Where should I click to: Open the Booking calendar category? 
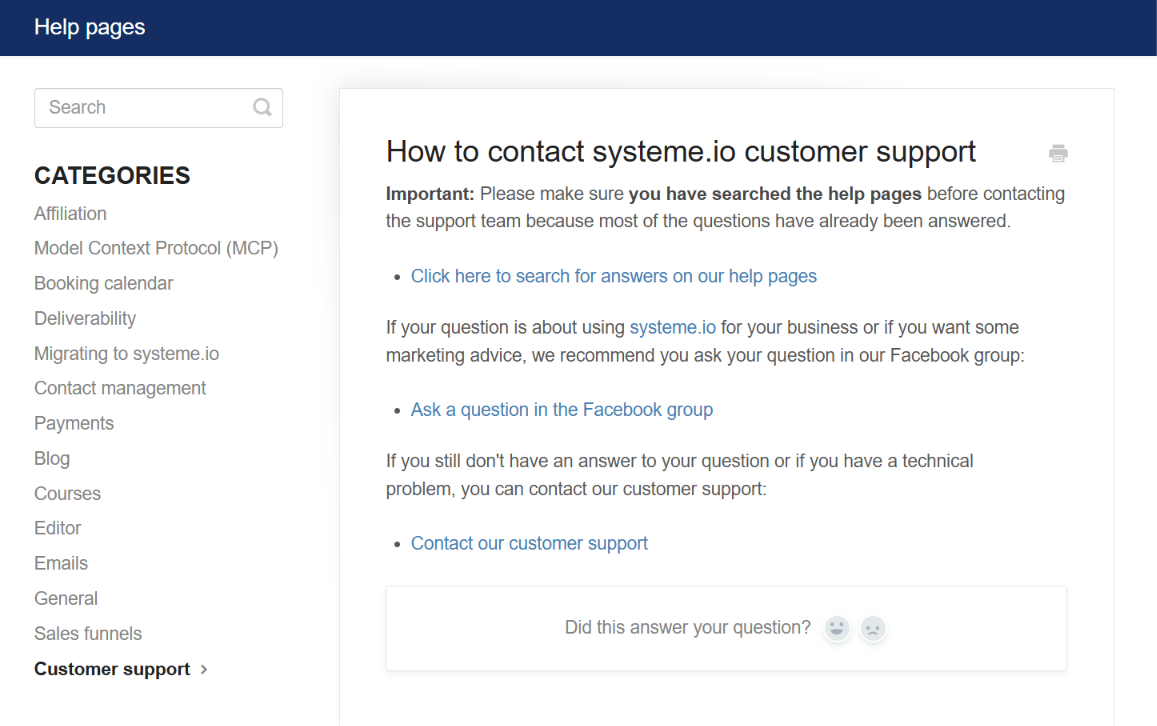103,283
